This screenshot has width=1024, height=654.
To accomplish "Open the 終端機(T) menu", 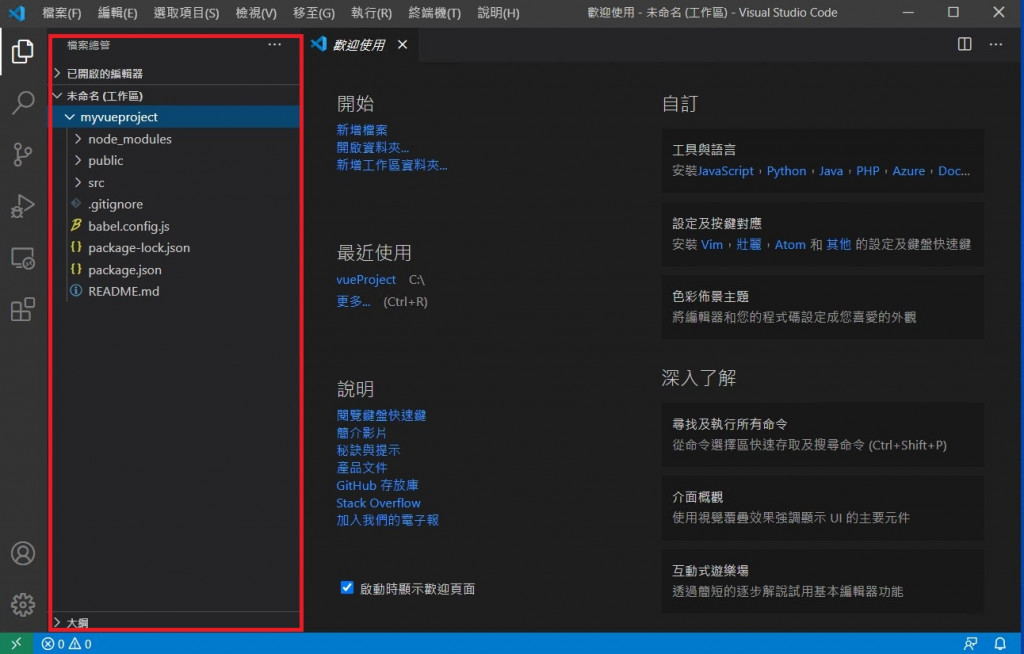I will click(x=434, y=12).
